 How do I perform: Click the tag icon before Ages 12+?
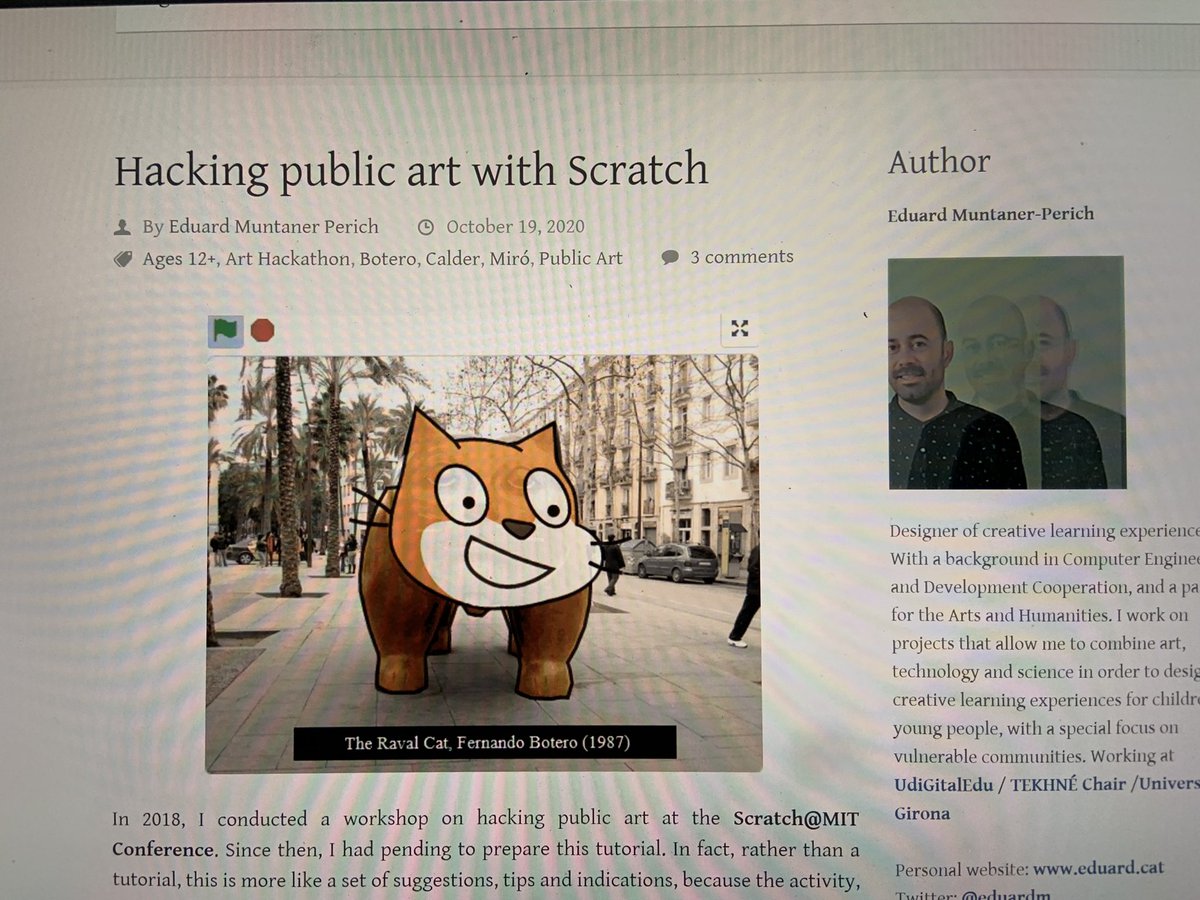click(x=123, y=260)
